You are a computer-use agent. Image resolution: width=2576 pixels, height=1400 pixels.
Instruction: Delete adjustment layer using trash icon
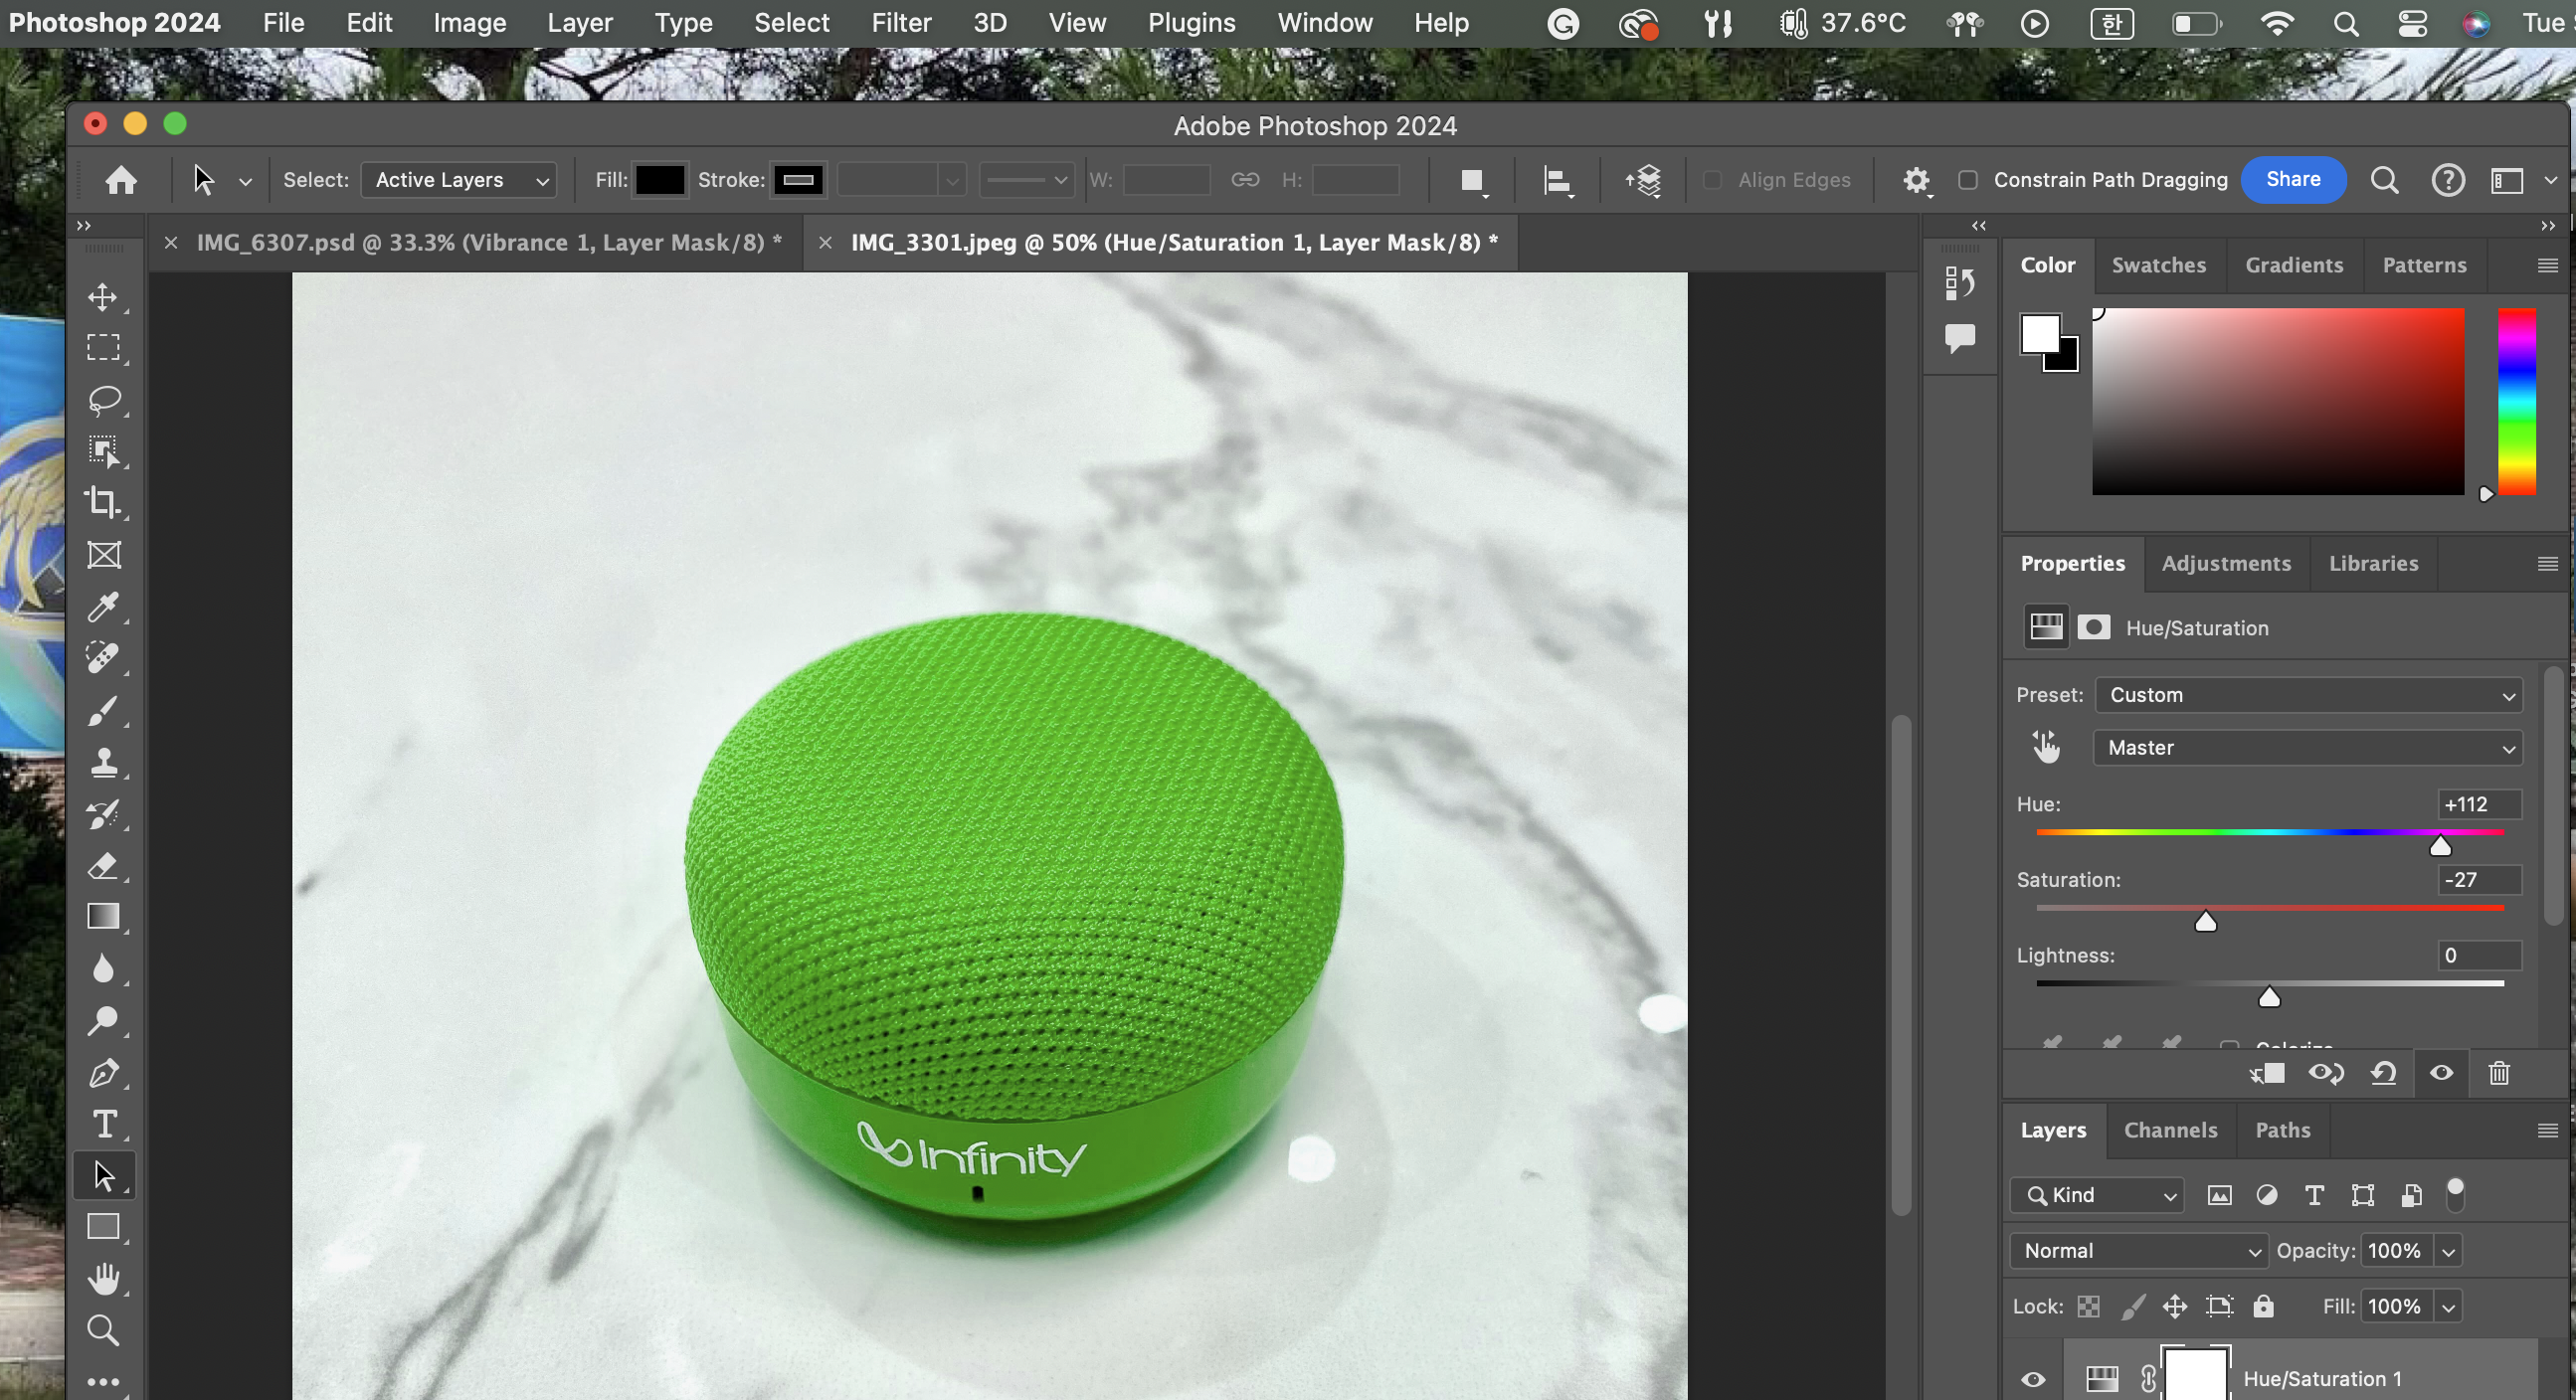click(2498, 1073)
